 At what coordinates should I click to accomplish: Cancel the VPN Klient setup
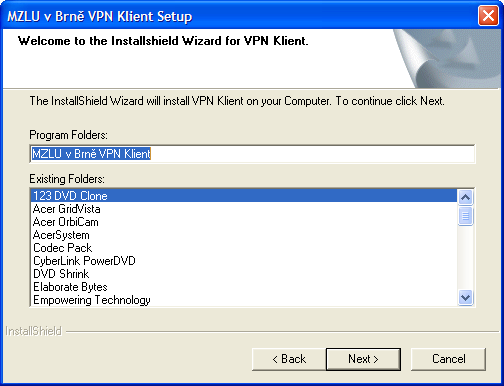pos(448,359)
